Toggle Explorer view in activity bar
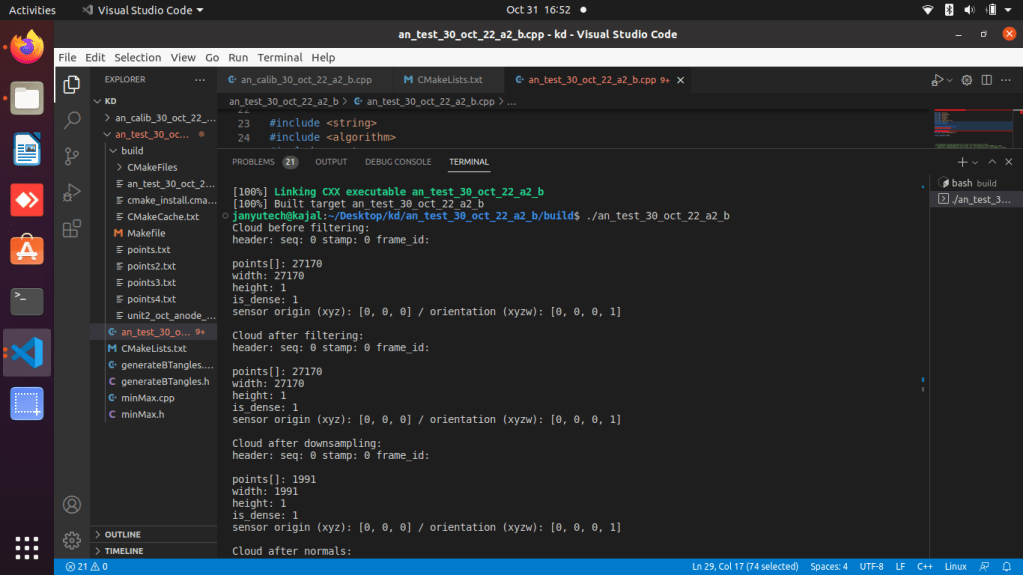Screen dimensions: 1023x575 [72, 84]
